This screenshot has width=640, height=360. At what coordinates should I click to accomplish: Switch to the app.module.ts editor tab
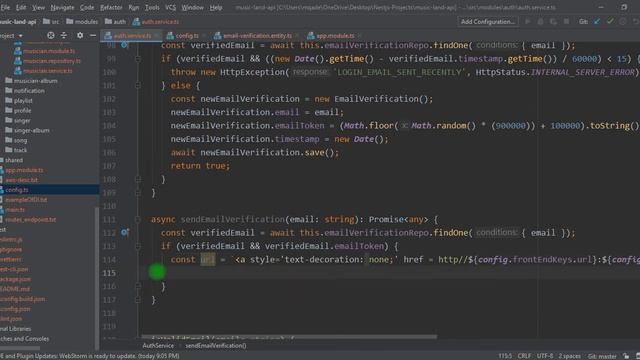335,36
